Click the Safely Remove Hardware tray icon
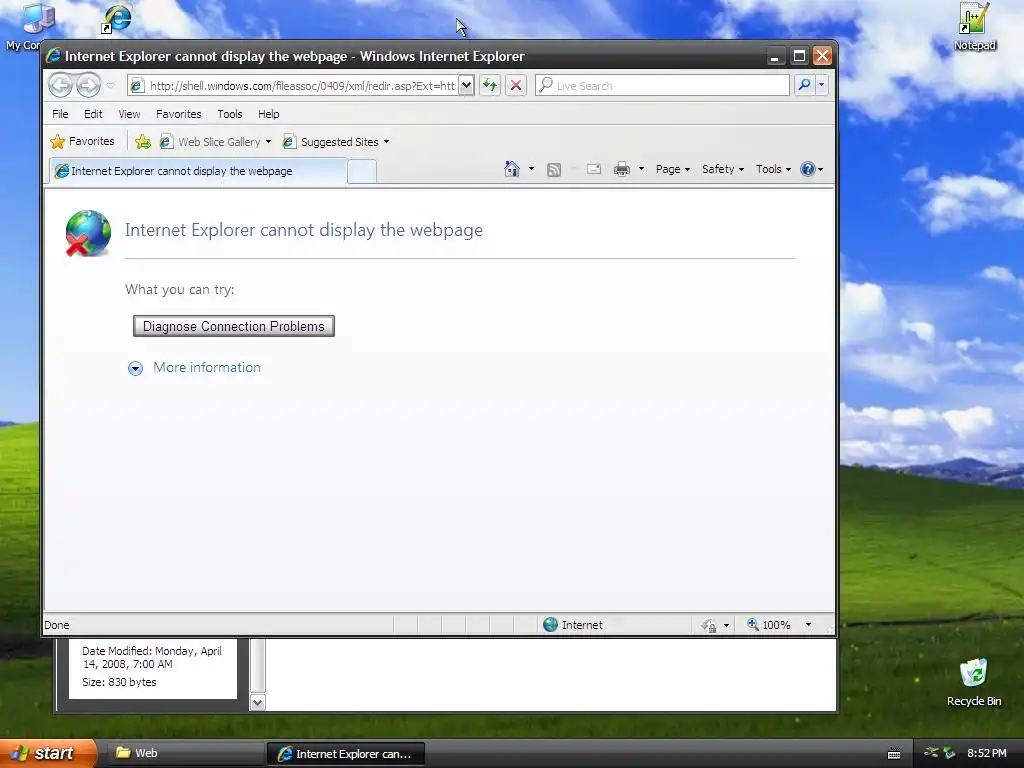 coord(950,753)
